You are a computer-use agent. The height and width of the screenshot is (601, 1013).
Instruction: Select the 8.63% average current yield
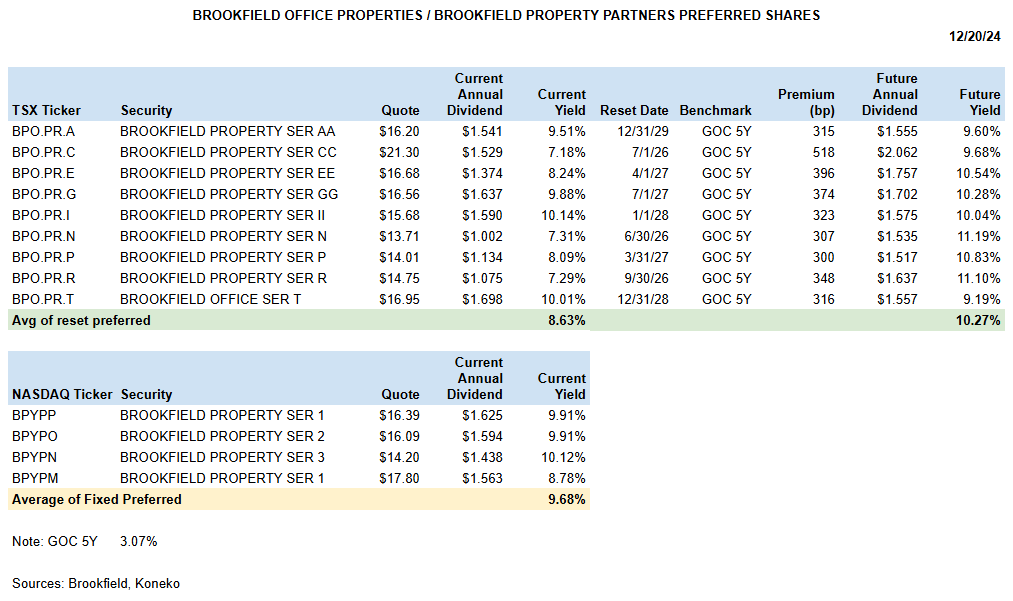[567, 321]
